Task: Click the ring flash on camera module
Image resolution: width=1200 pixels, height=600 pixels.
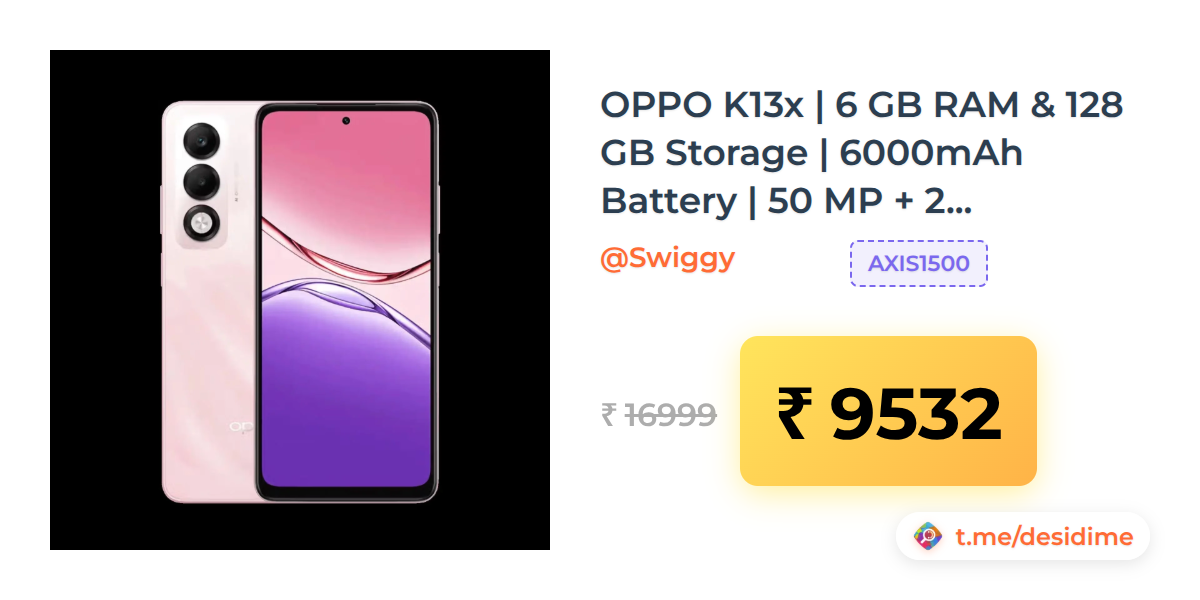Action: [x=201, y=222]
